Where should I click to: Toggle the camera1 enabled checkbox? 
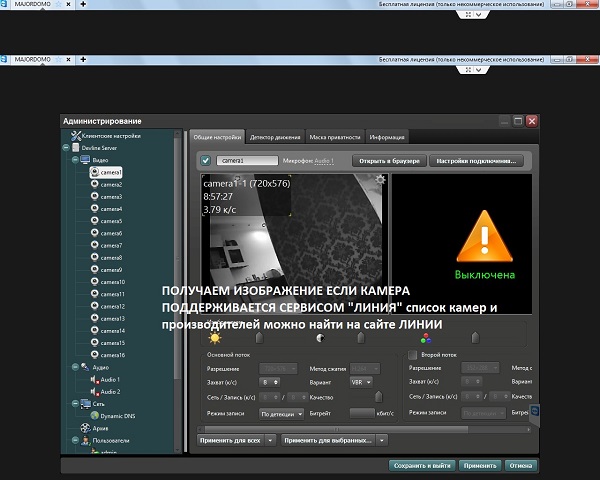click(205, 160)
